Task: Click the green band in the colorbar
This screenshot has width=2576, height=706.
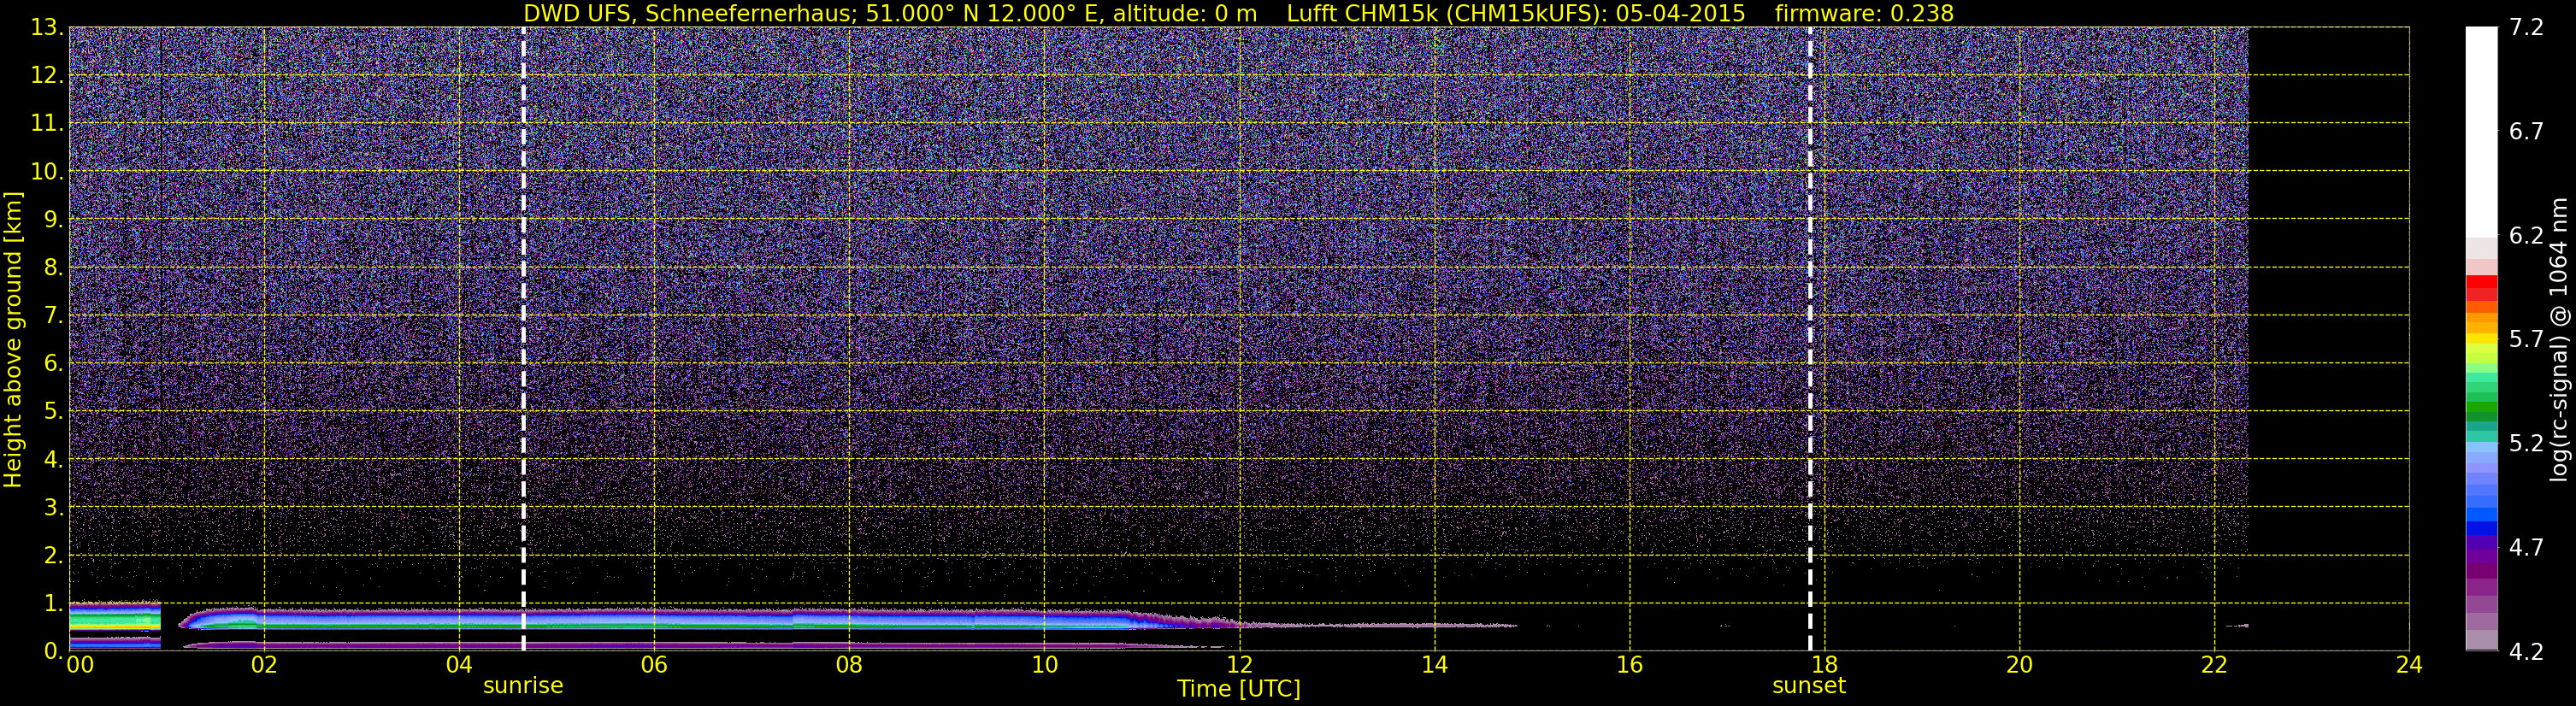Action: click(2481, 409)
